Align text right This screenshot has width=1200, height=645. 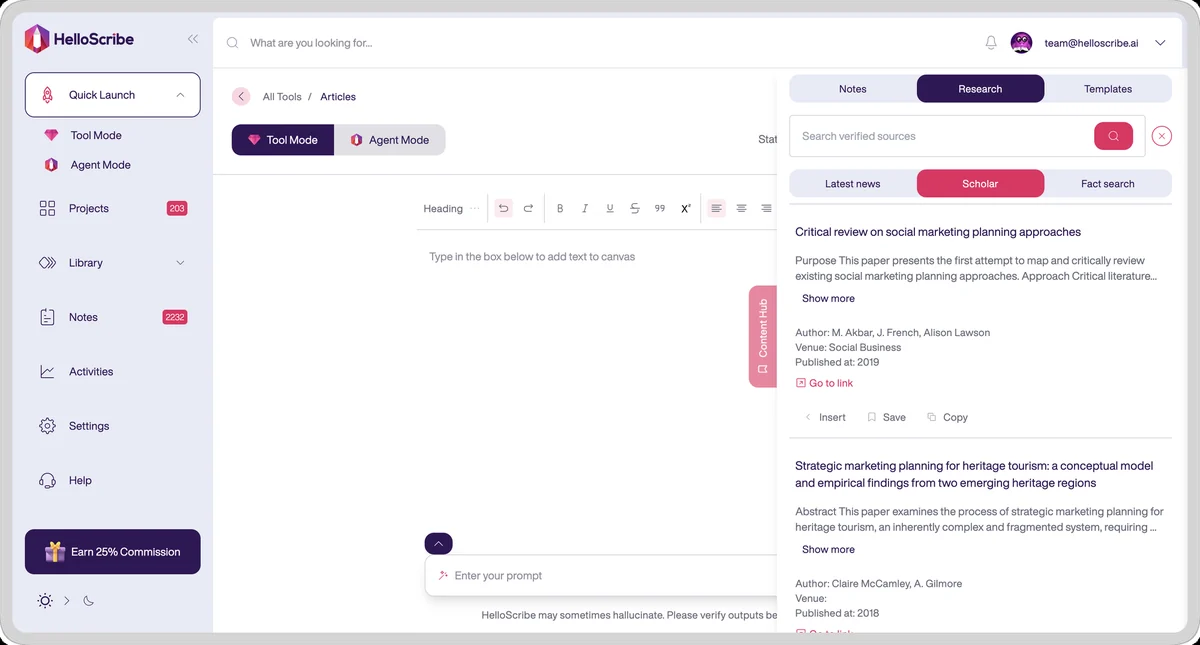click(x=766, y=208)
